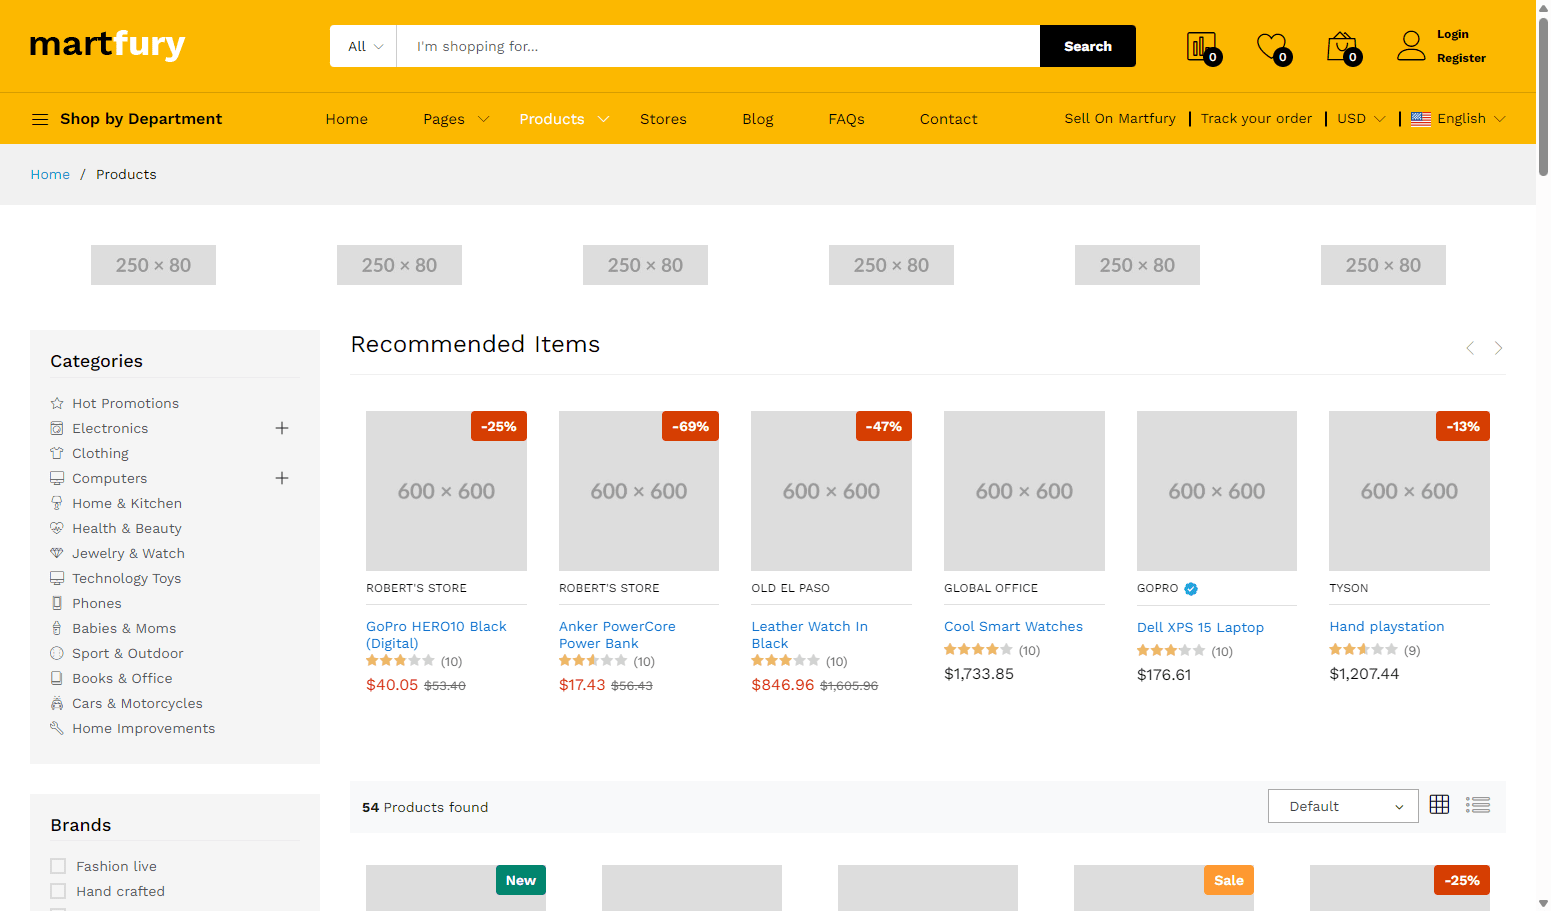The image size is (1551, 911).
Task: Open the USD currency dropdown
Action: (1361, 119)
